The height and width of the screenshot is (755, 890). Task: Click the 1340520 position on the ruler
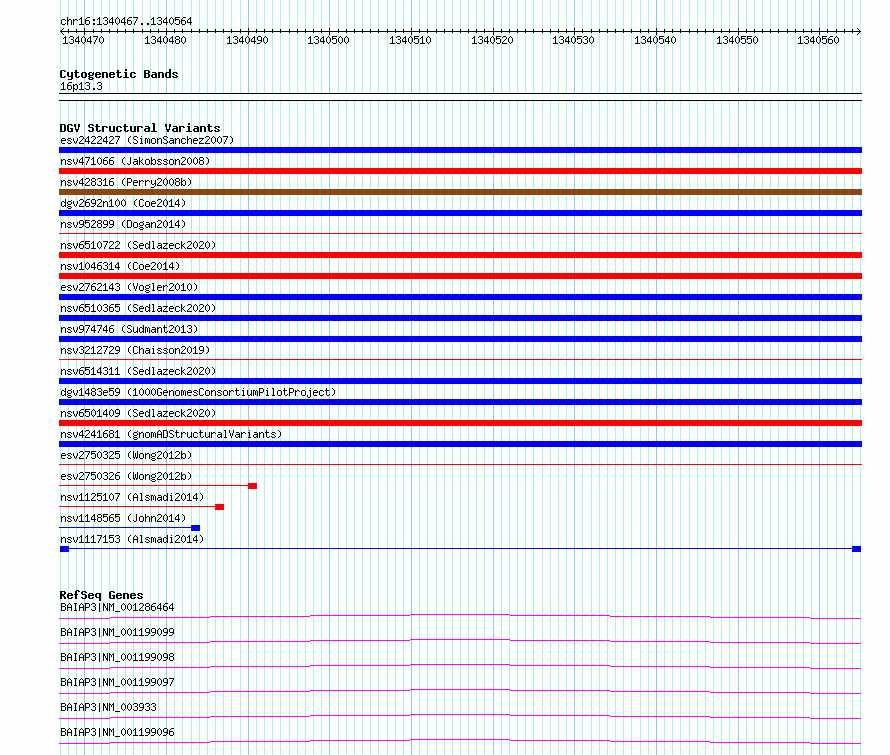[492, 40]
